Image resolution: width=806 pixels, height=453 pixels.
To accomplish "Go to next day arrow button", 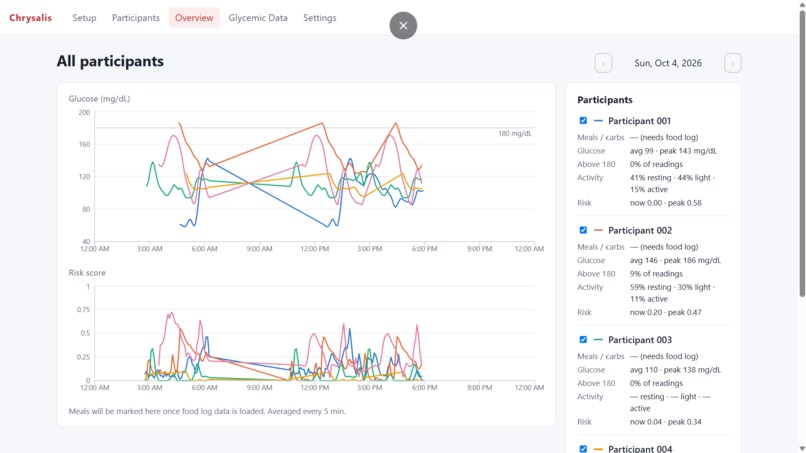I will tap(732, 63).
